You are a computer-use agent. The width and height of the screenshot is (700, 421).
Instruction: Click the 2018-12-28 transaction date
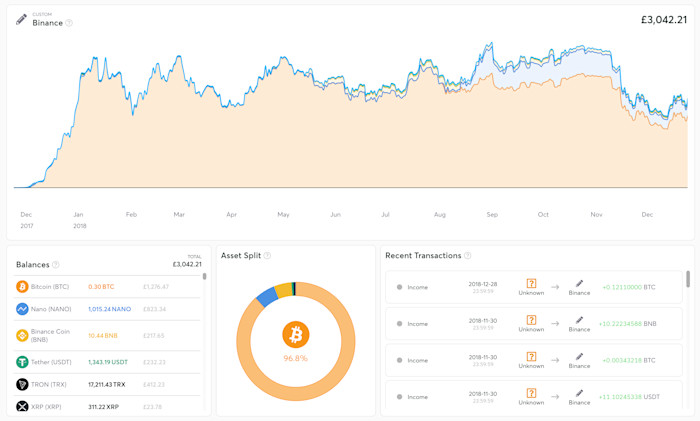click(x=483, y=284)
